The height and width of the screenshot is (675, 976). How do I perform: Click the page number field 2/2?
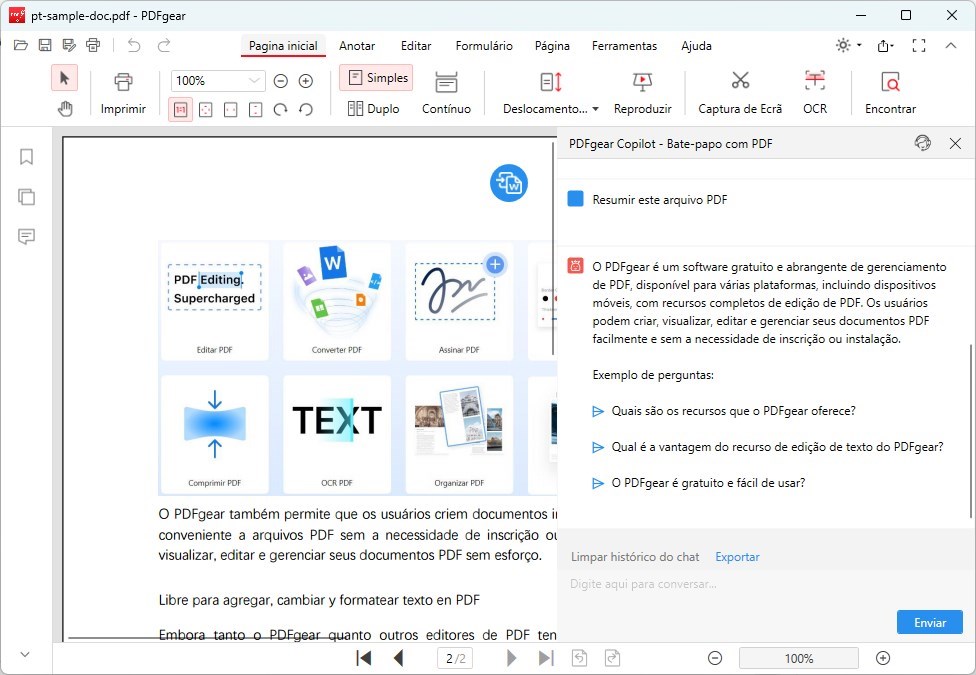point(455,658)
